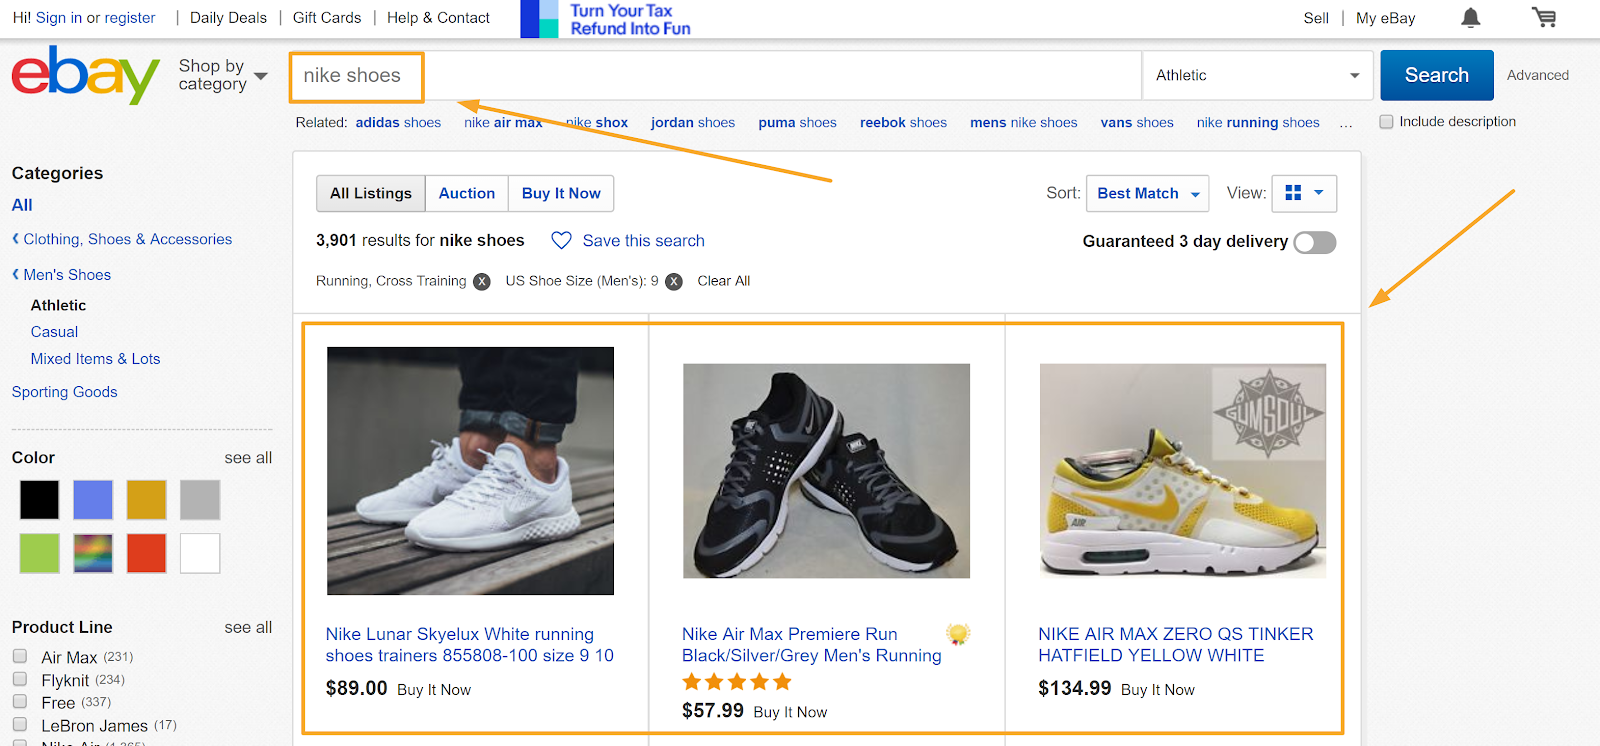Click the blue Search button

point(1437,75)
